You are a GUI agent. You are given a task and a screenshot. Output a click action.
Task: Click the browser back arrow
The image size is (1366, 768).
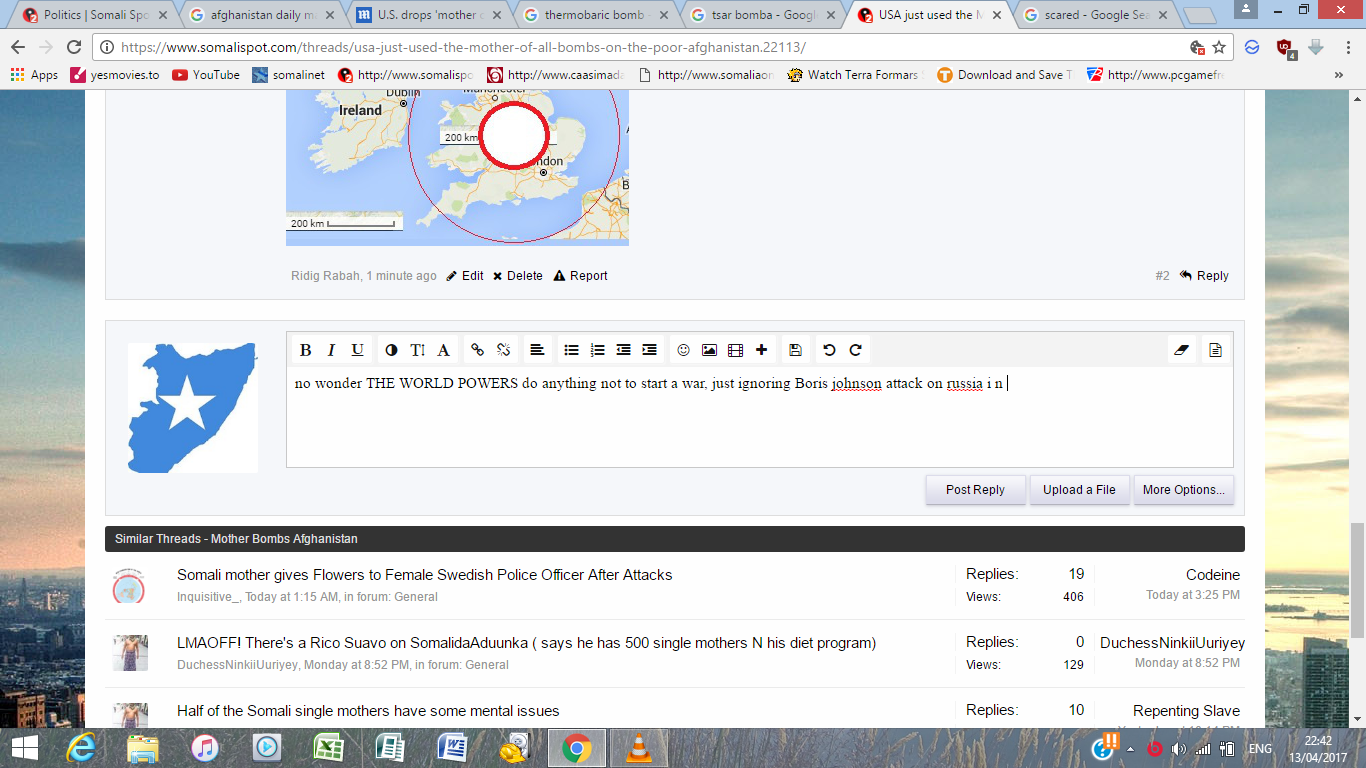pyautogui.click(x=18, y=47)
